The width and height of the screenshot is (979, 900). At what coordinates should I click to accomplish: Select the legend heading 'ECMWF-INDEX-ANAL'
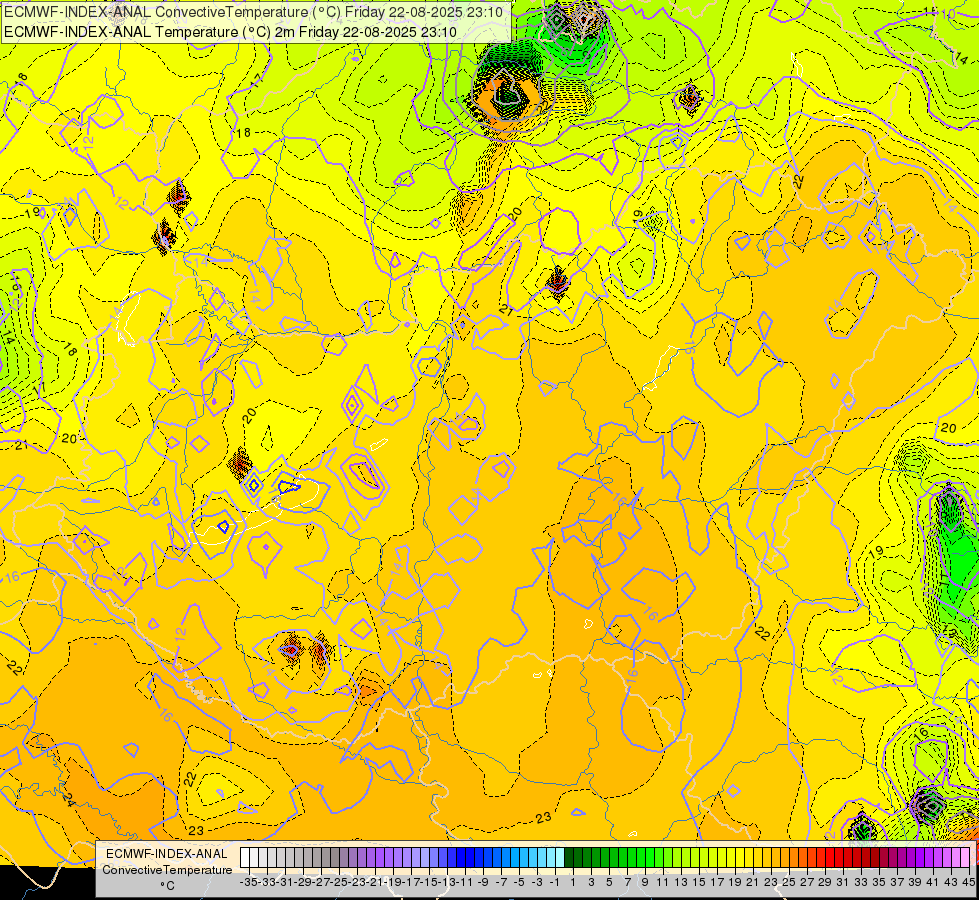tap(167, 854)
